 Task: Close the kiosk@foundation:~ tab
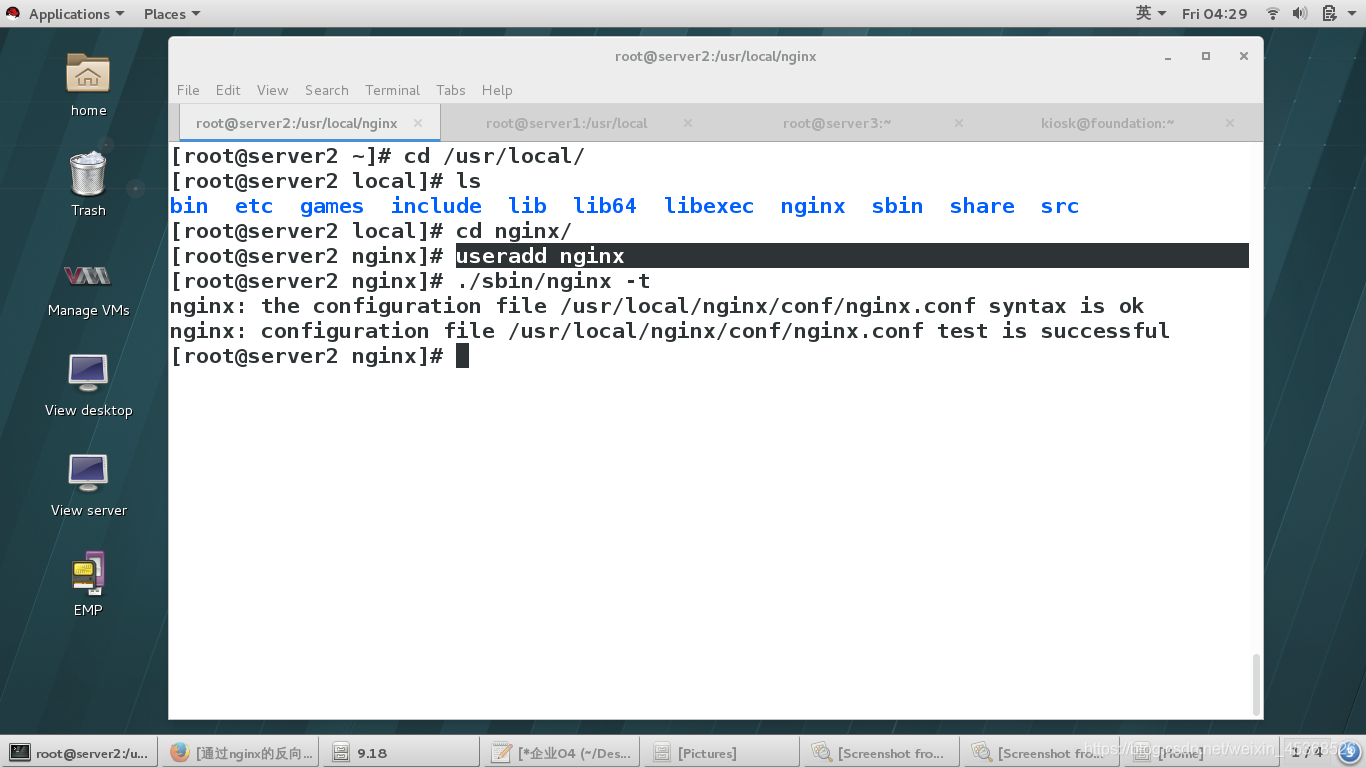(x=1230, y=123)
